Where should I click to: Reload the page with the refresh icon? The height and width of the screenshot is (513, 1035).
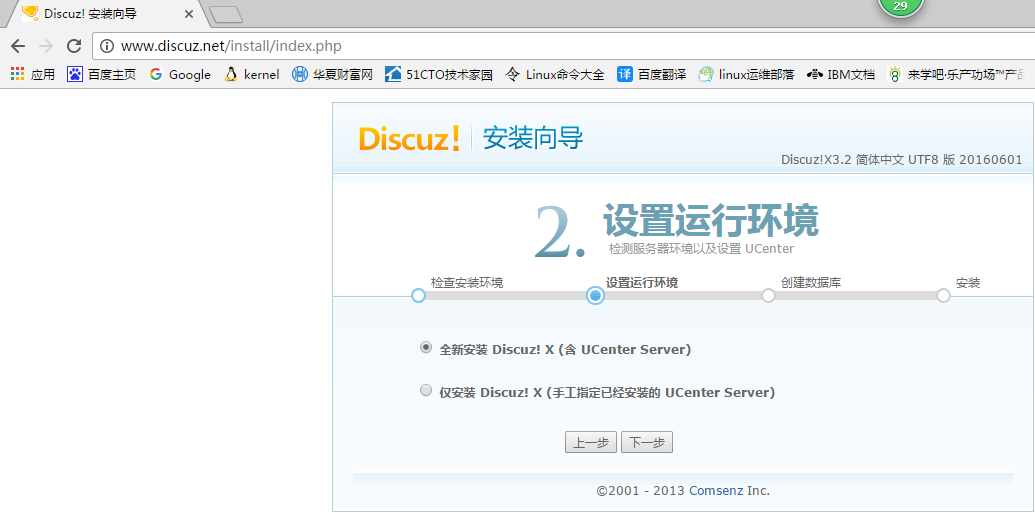74,46
